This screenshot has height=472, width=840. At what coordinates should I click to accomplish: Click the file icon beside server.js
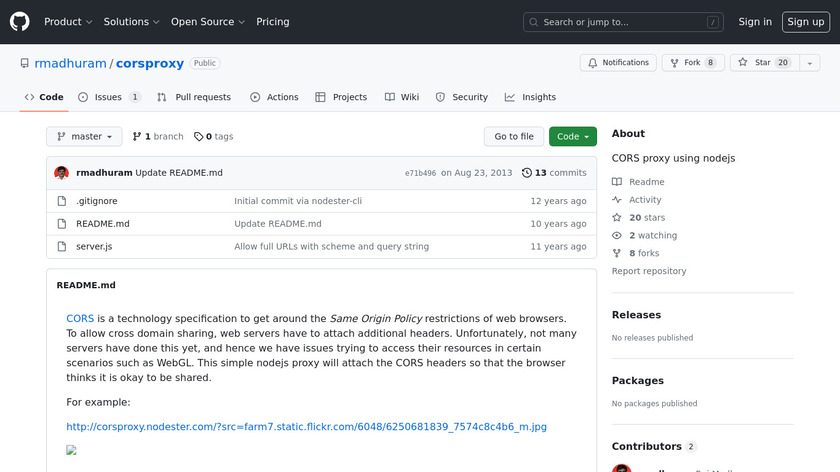62,246
